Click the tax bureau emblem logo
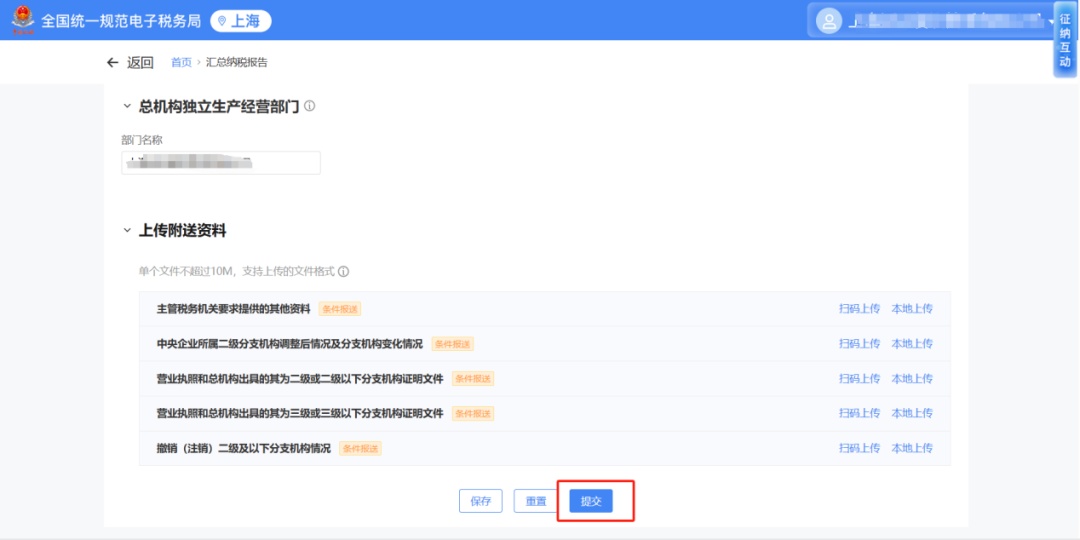The image size is (1080, 540). click(x=22, y=19)
